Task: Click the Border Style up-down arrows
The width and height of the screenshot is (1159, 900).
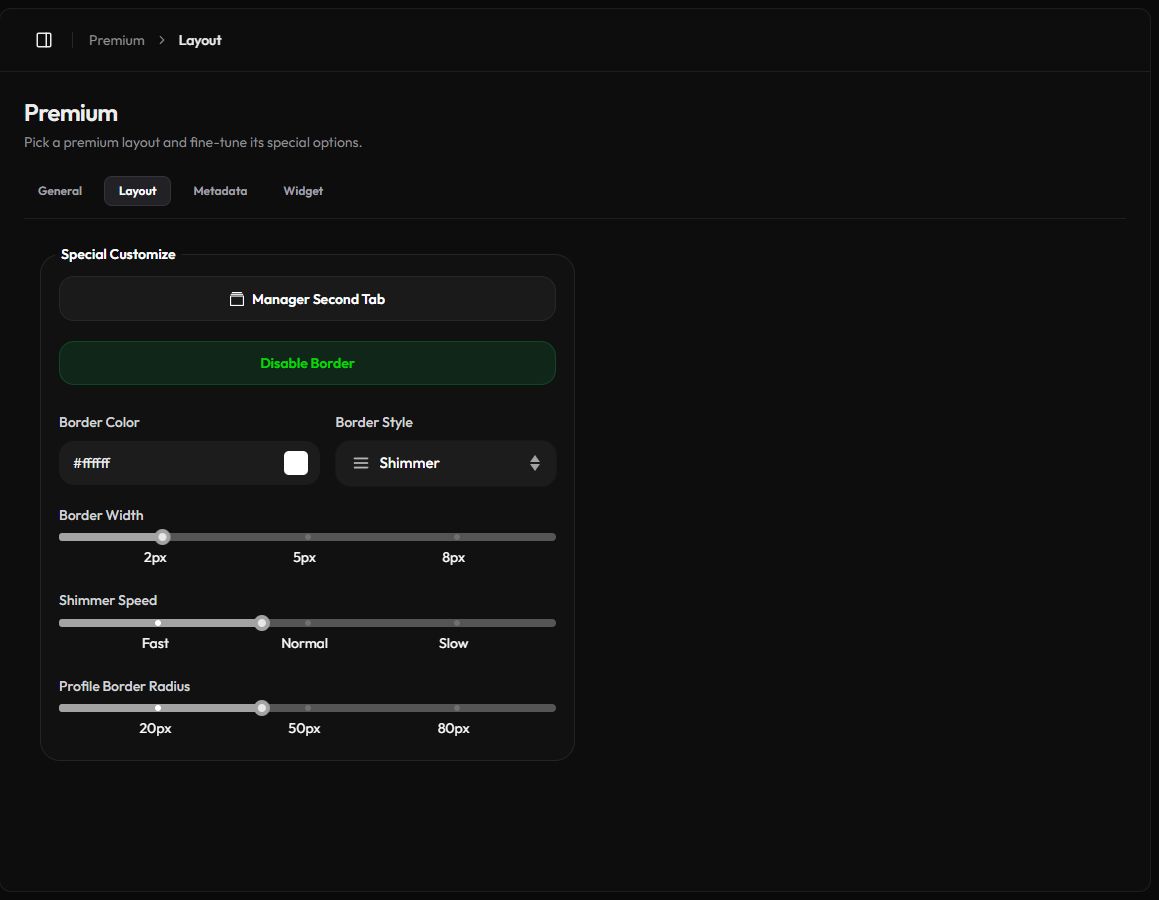Action: tap(534, 463)
